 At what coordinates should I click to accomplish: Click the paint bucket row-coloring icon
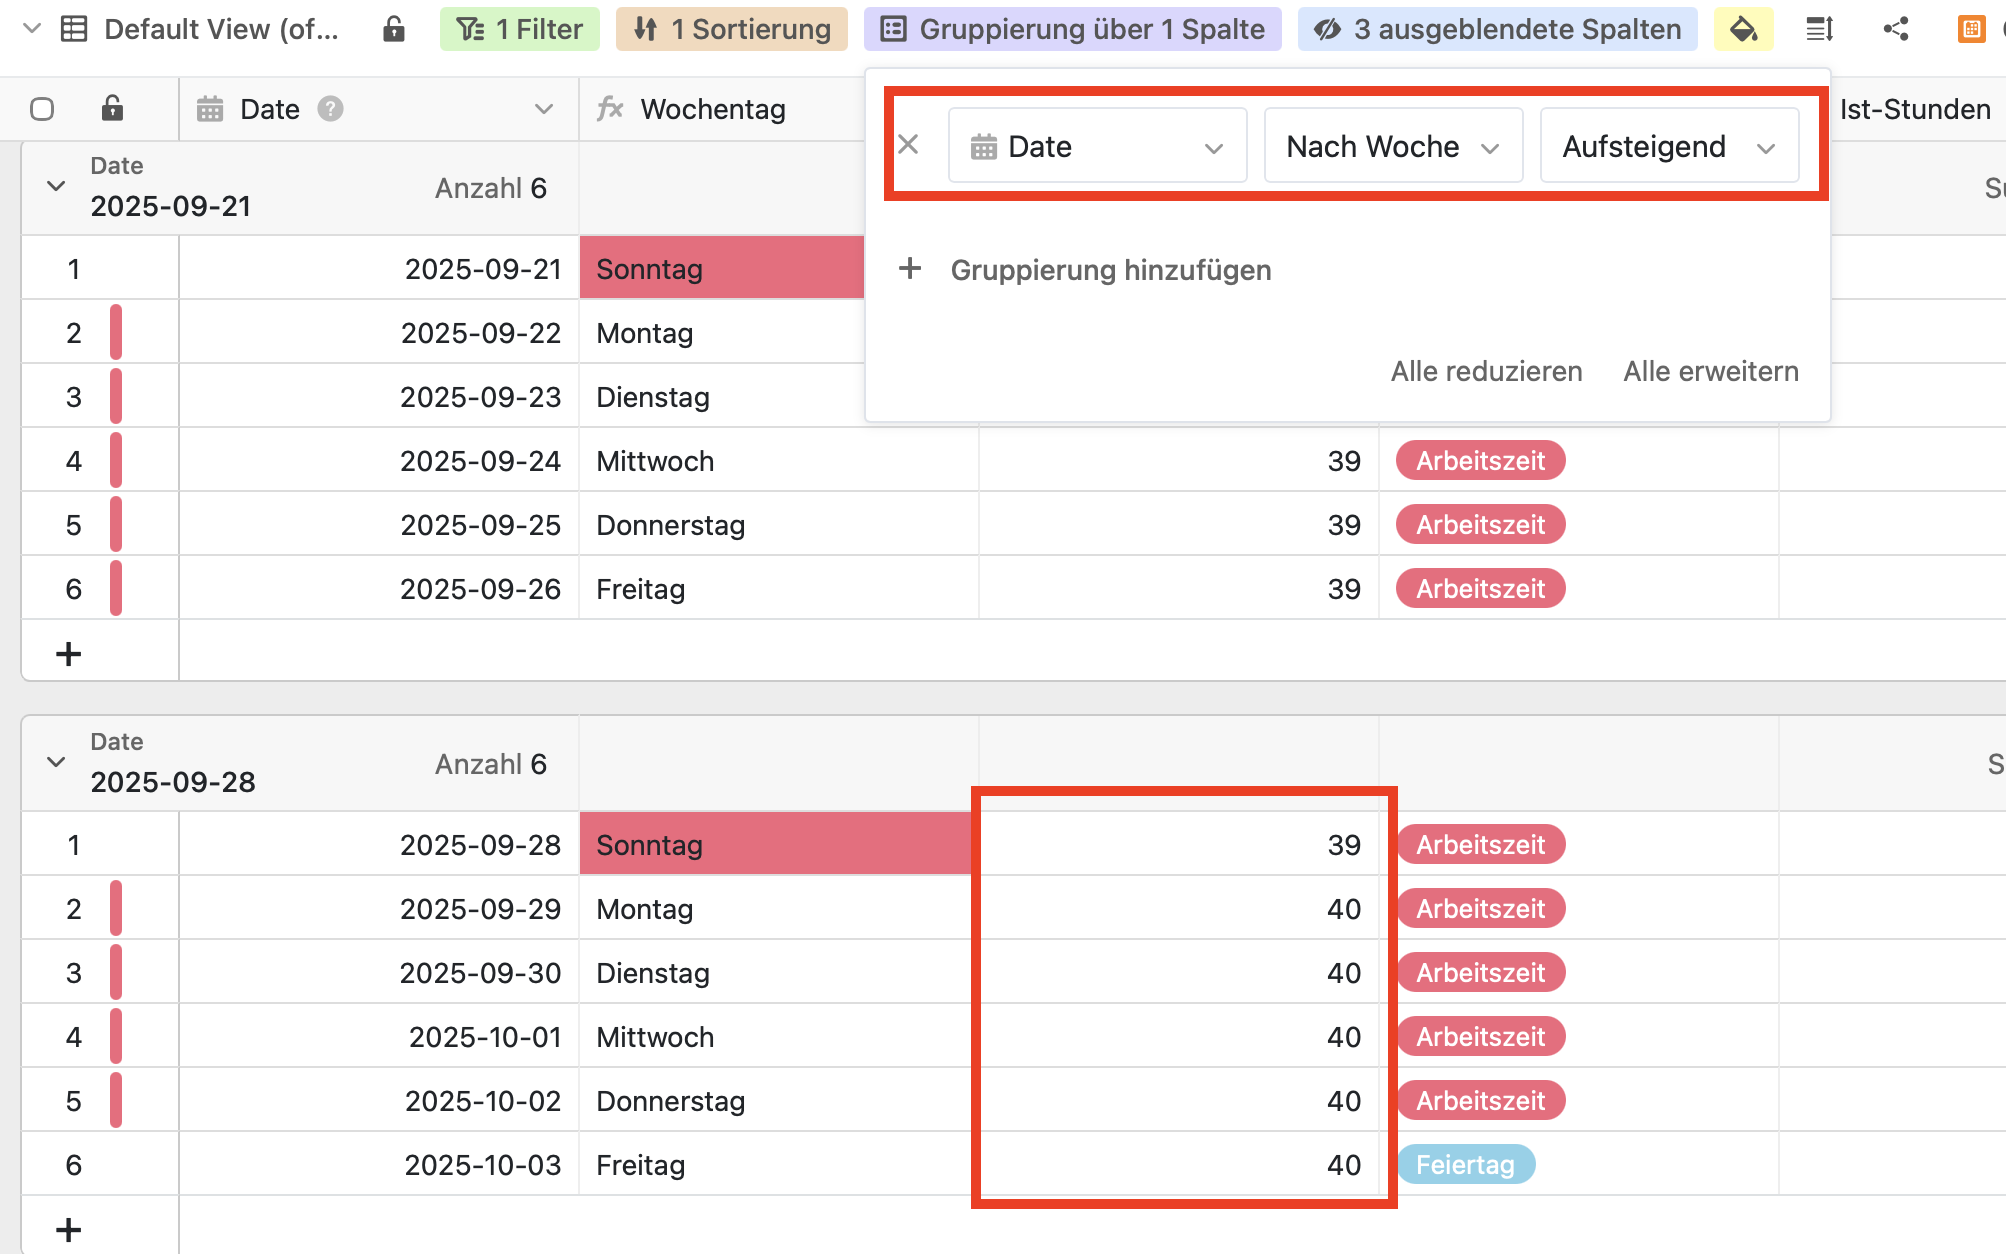1743,29
